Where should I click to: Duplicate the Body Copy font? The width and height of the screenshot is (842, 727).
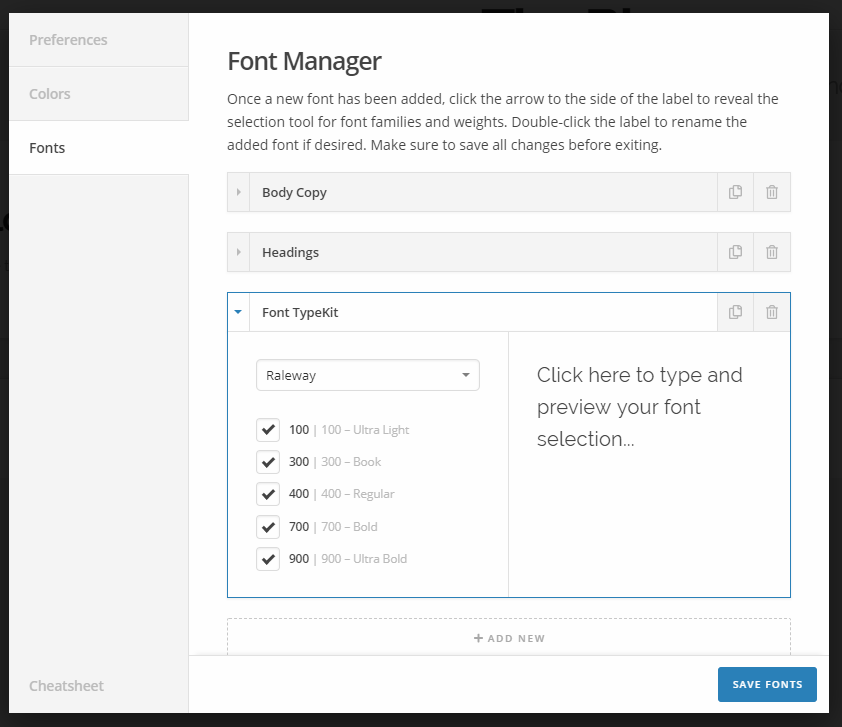tap(735, 192)
